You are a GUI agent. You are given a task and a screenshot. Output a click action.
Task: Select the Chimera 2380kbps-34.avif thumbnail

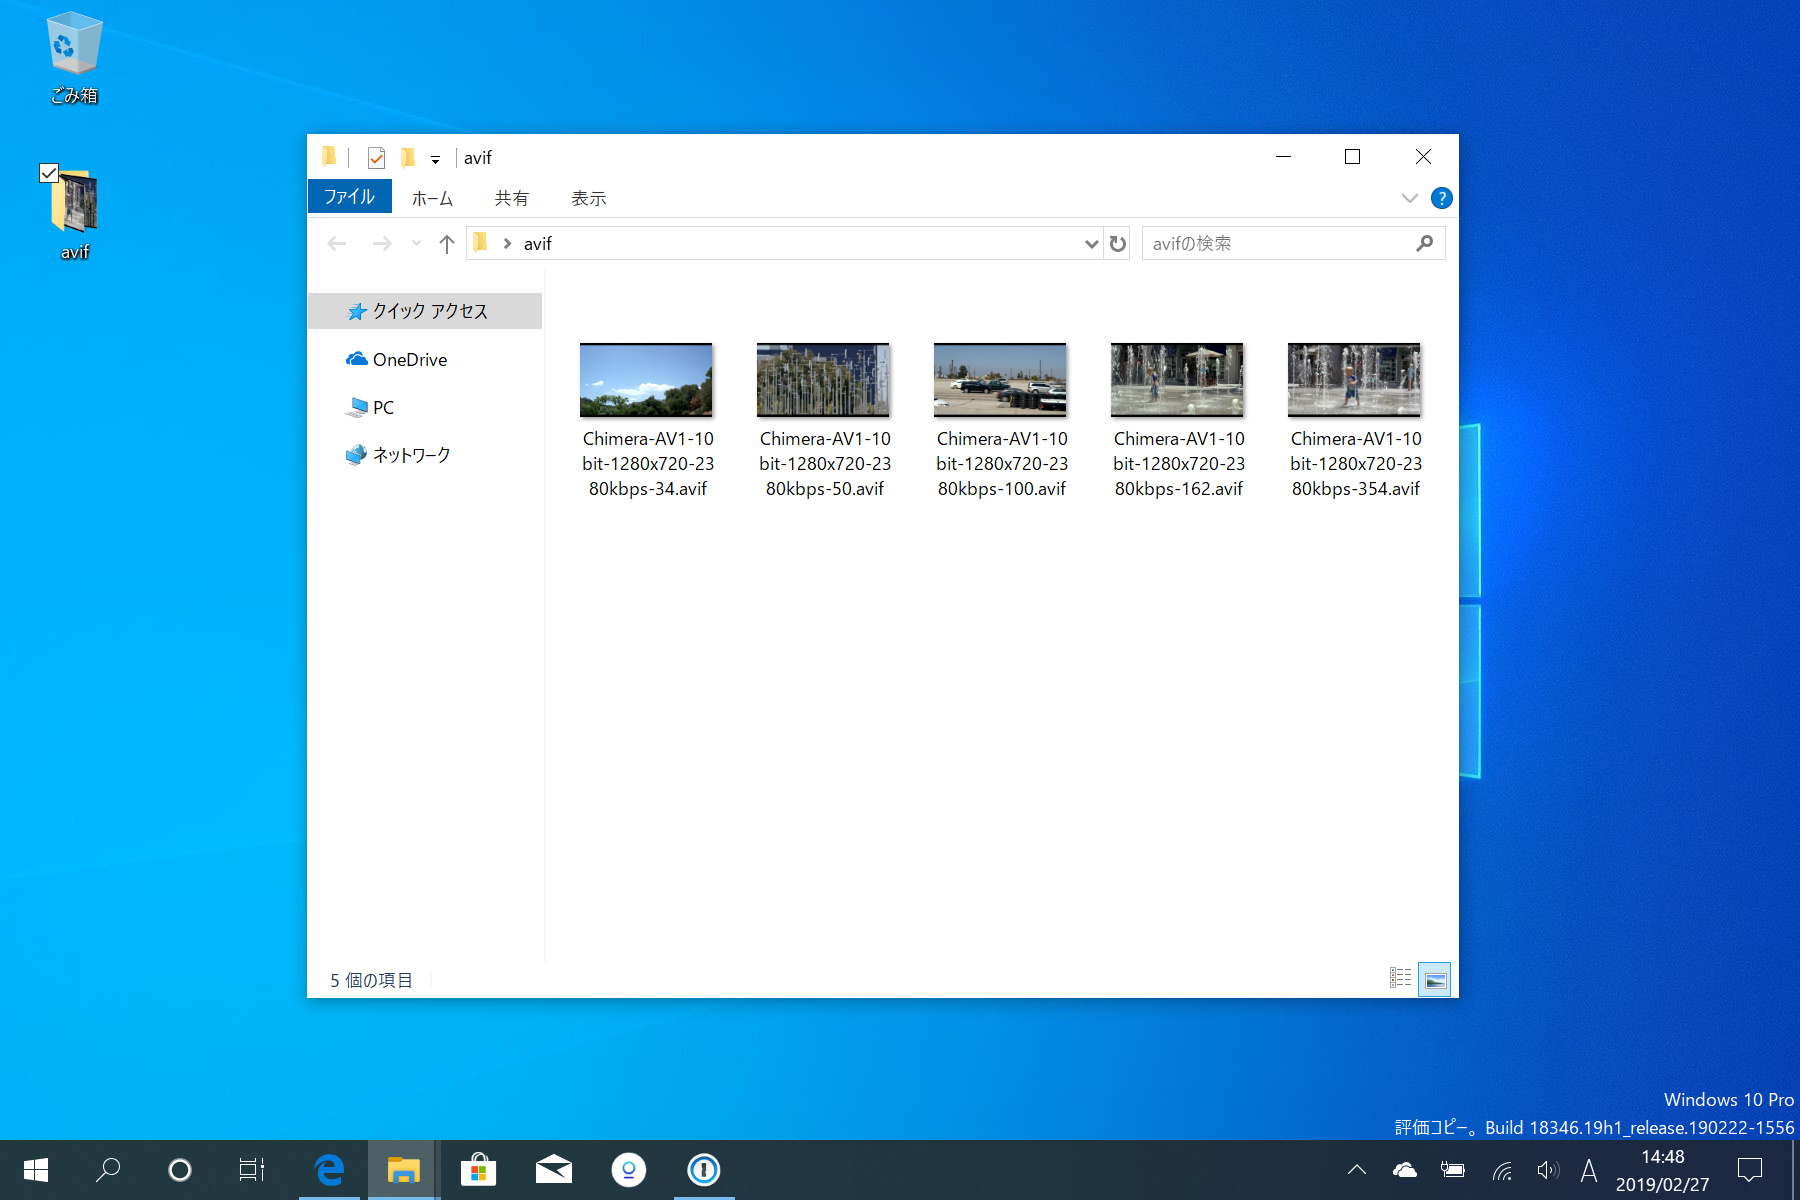[x=646, y=380]
